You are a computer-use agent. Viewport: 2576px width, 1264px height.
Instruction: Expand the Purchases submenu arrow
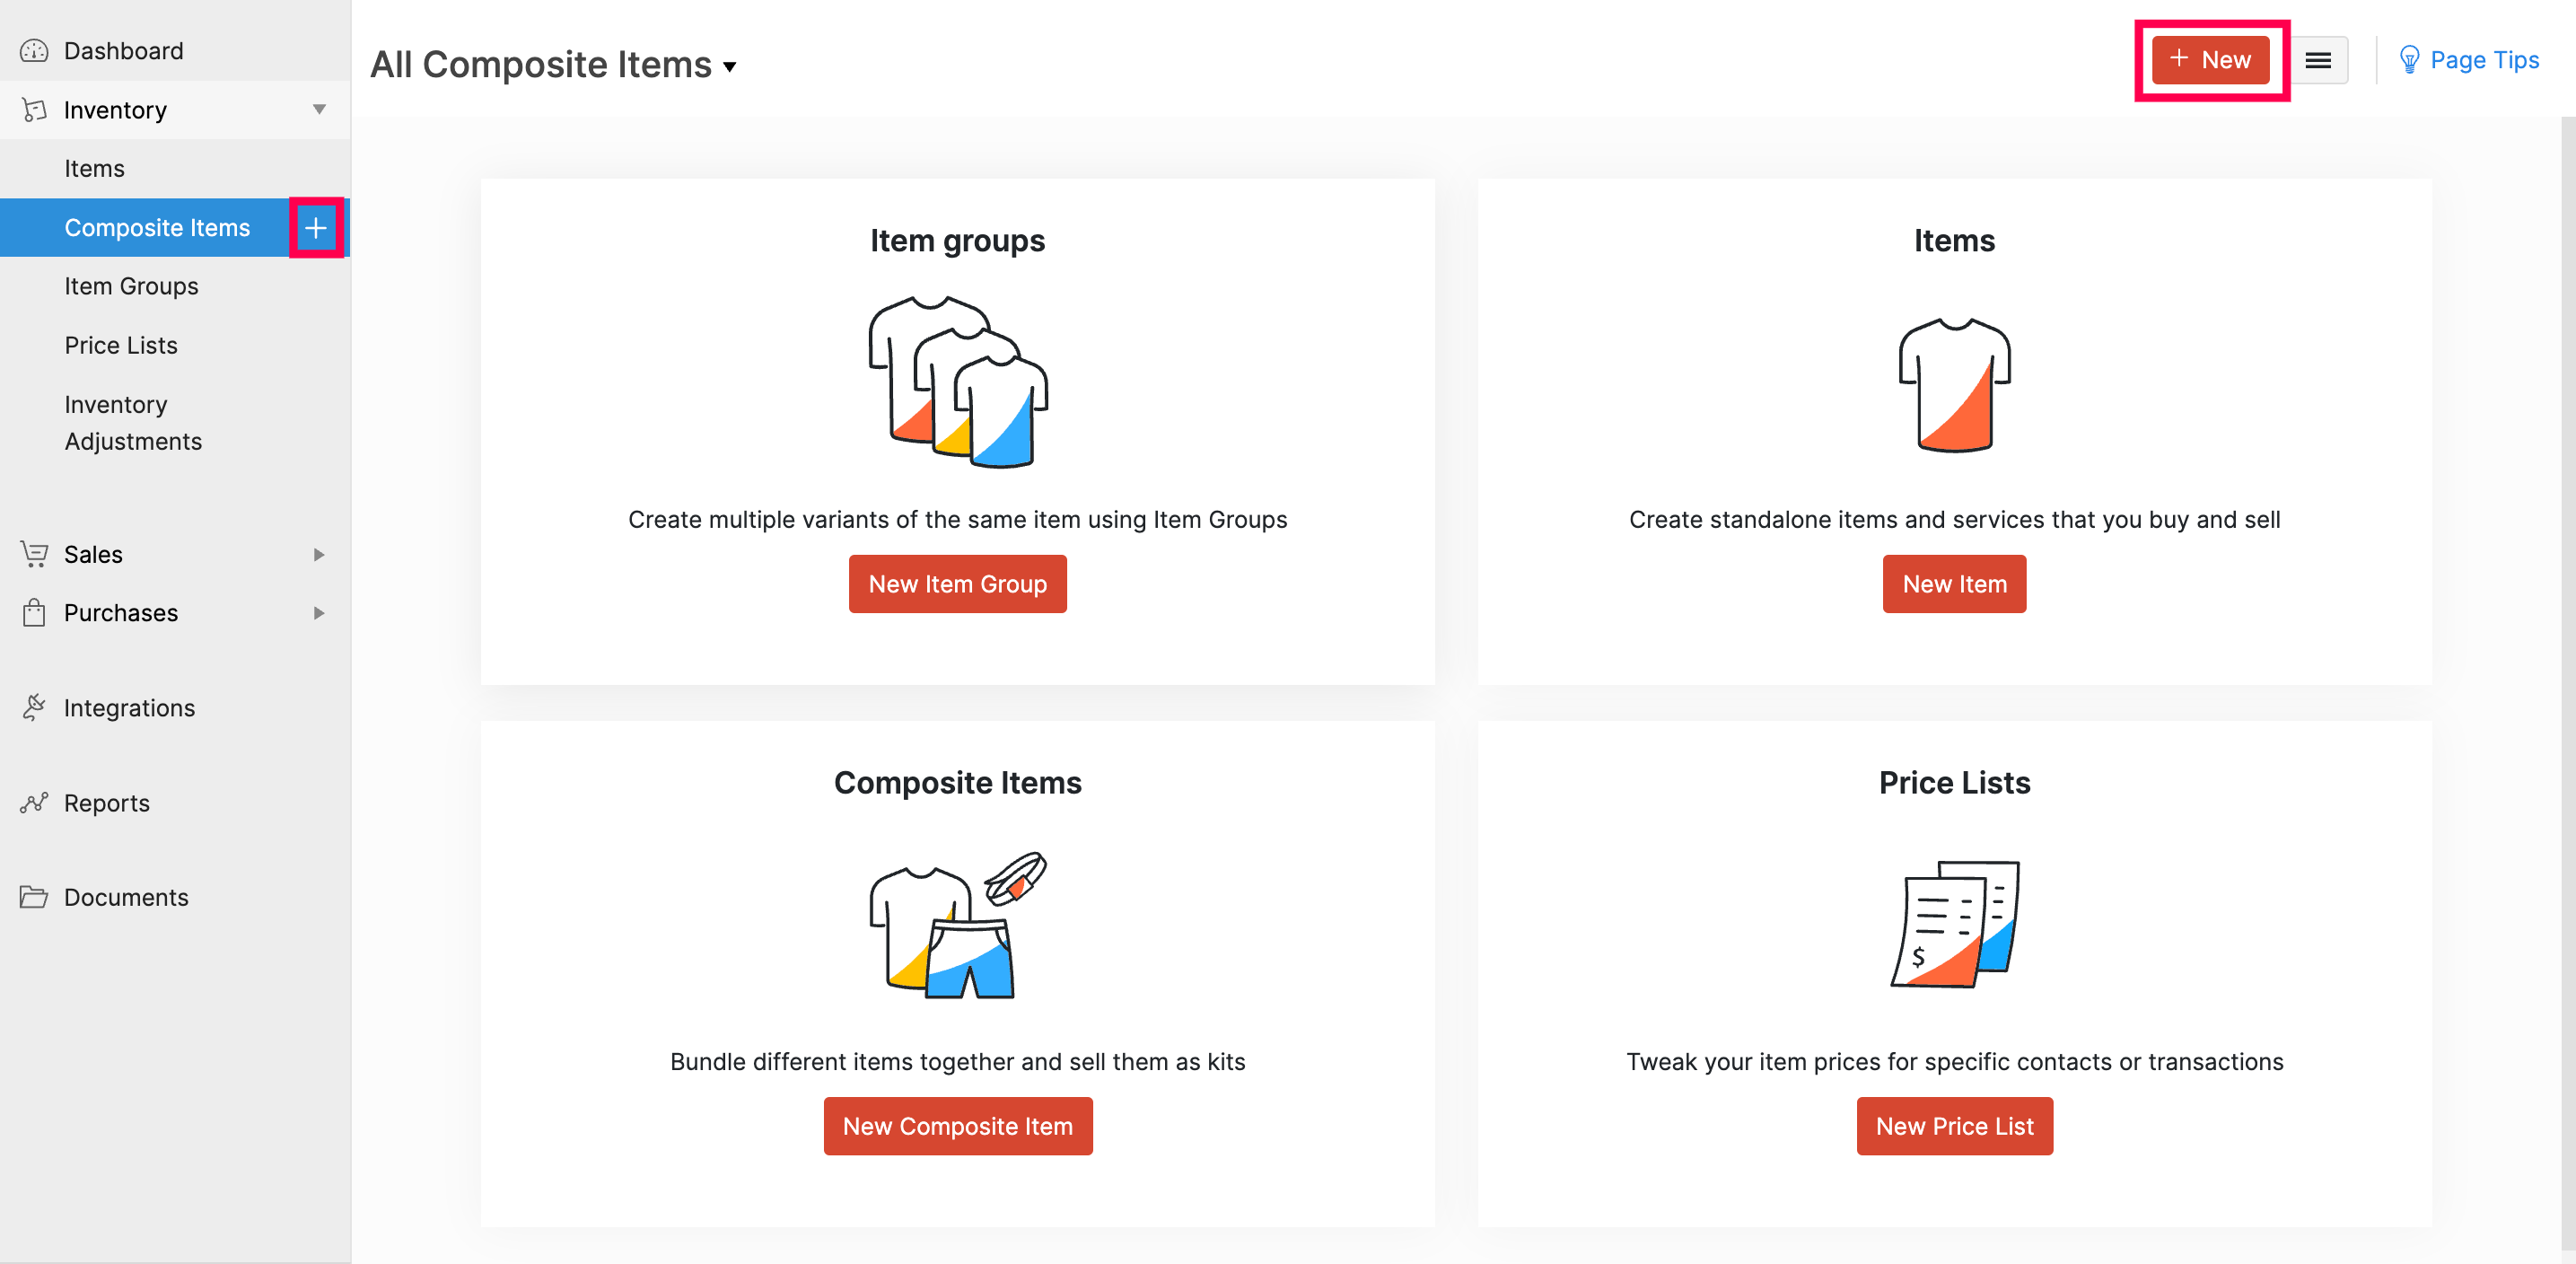click(x=319, y=612)
